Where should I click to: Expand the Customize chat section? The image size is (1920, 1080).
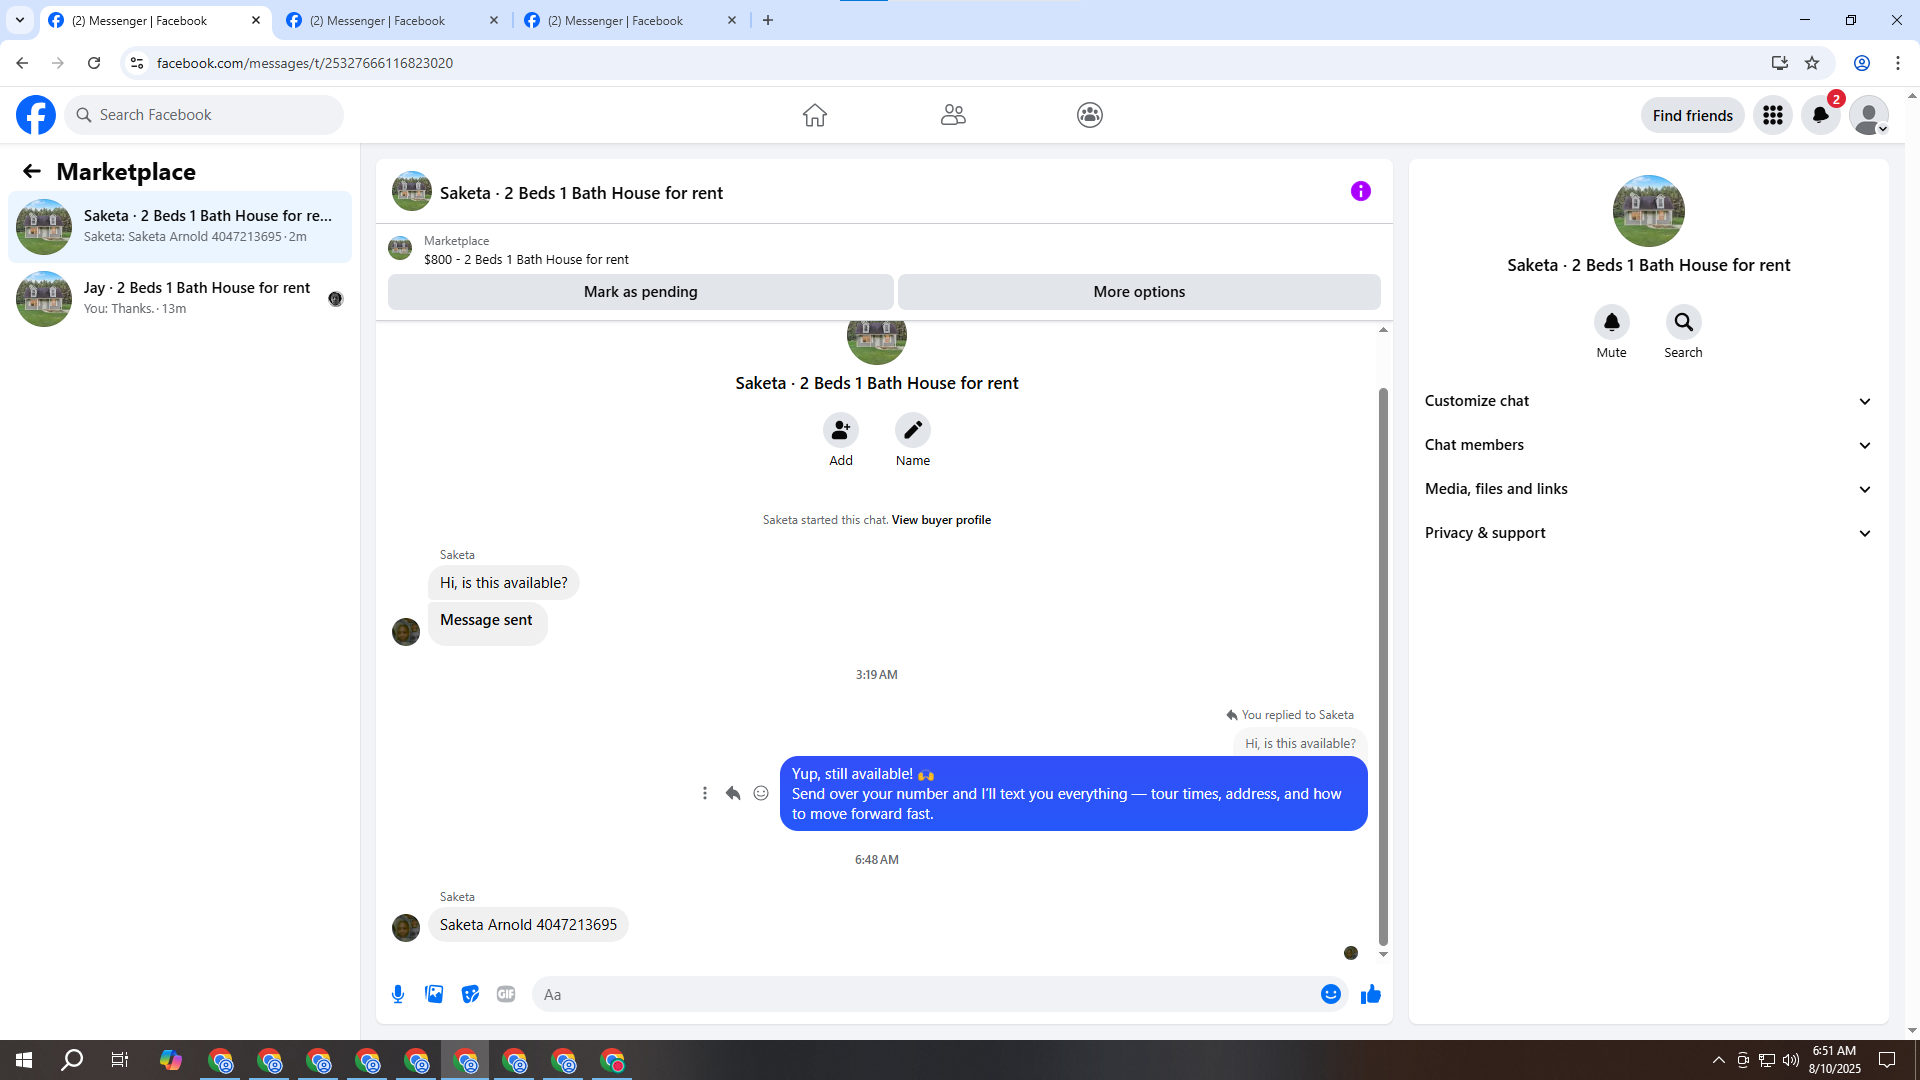pyautogui.click(x=1648, y=401)
